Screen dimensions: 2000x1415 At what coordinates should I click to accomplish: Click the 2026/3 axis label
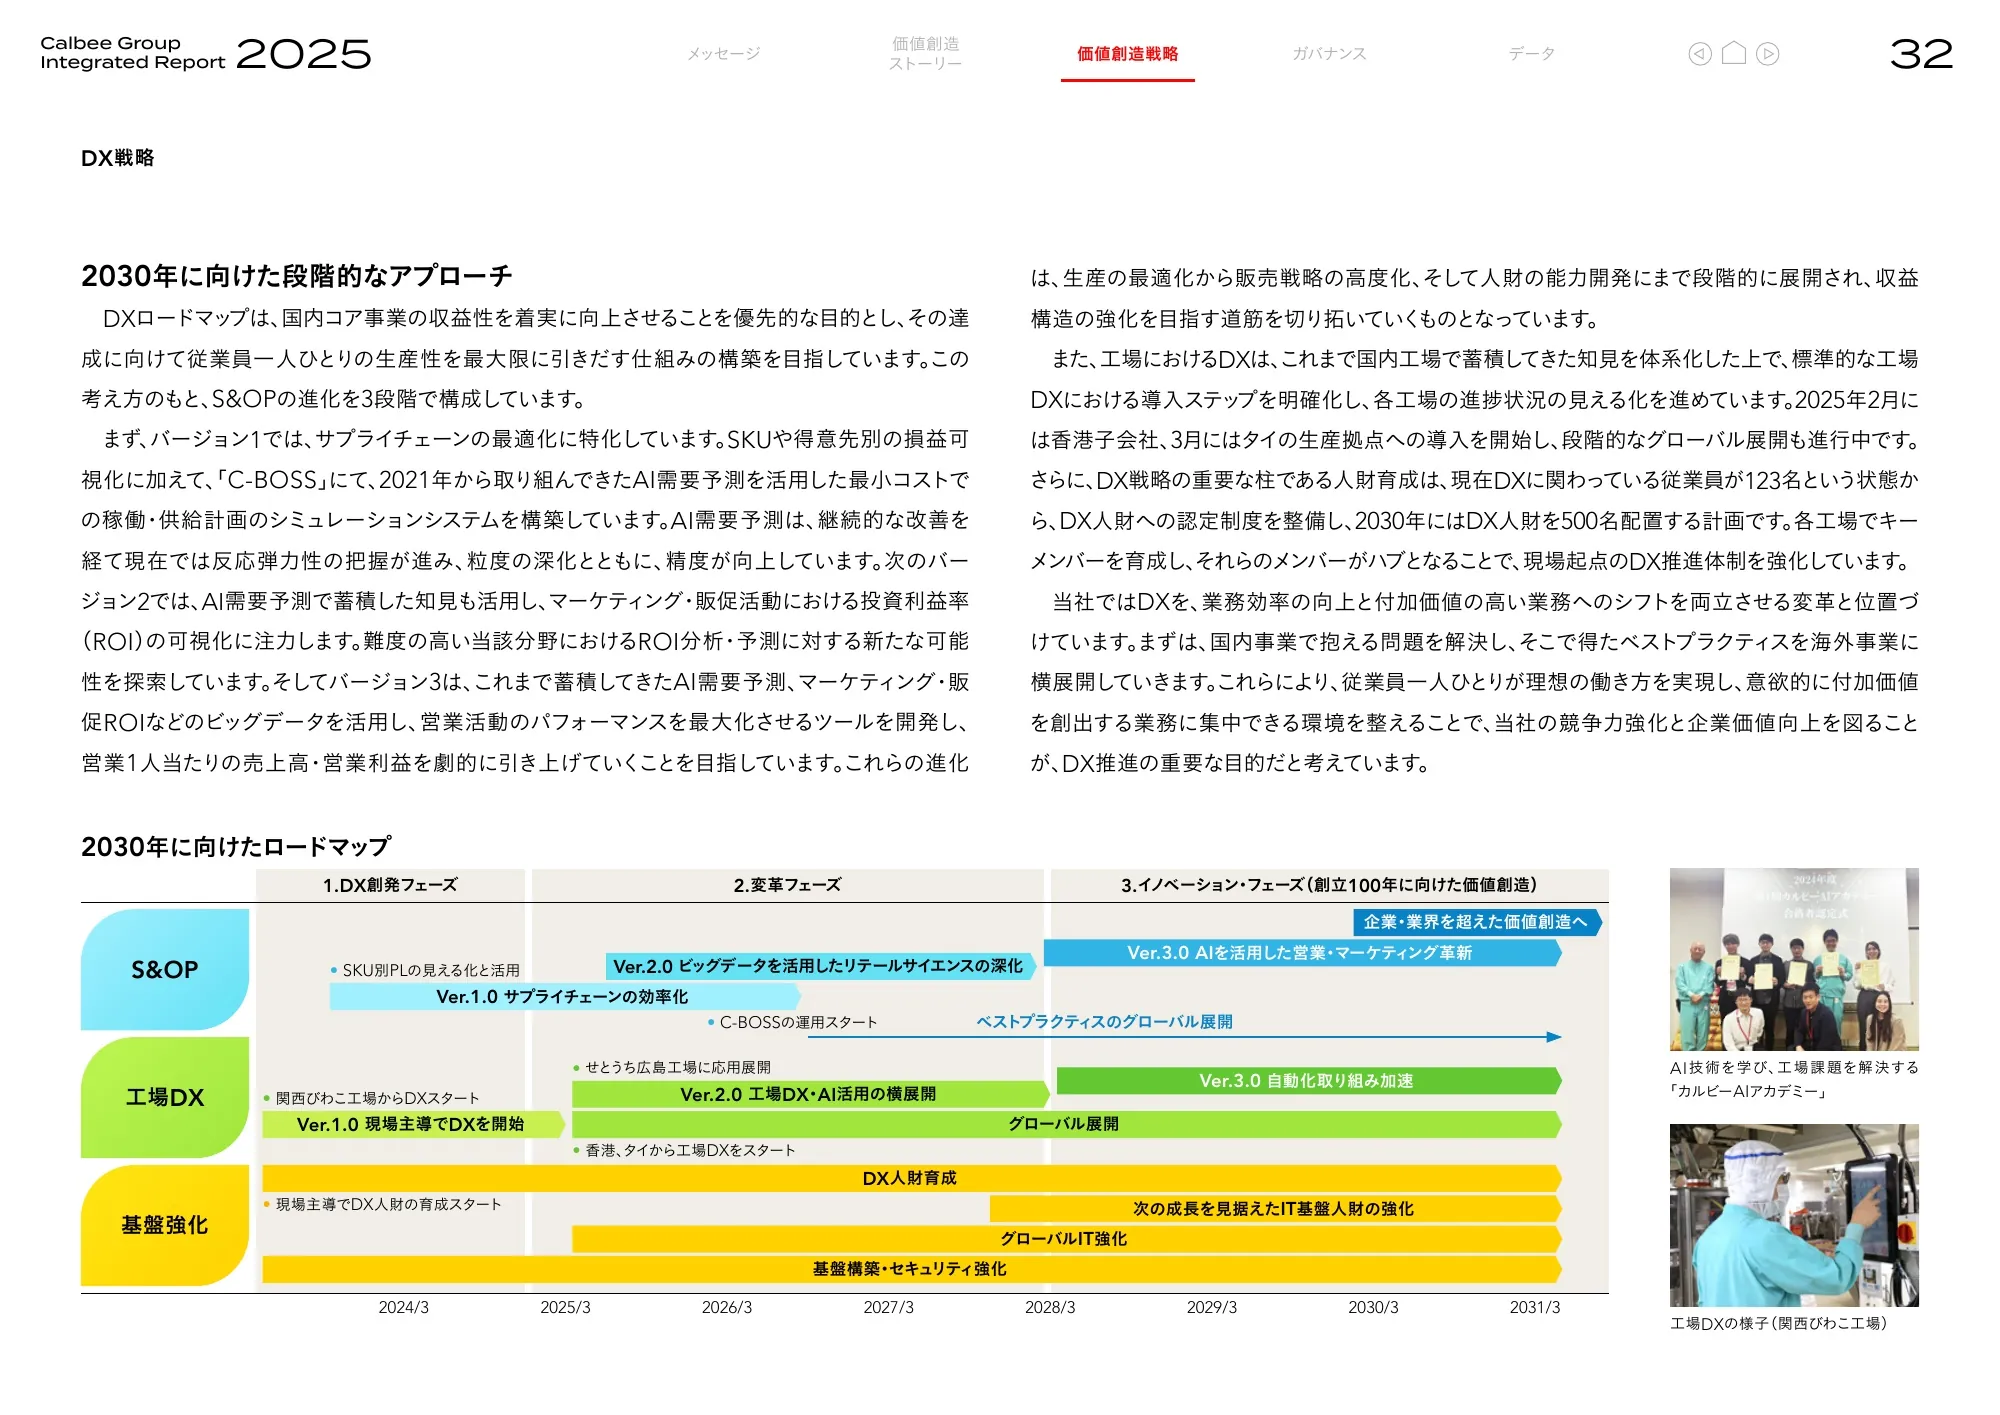click(x=727, y=1307)
